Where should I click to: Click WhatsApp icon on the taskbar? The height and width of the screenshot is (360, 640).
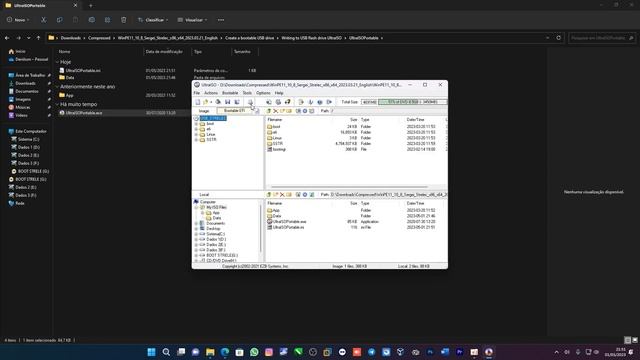254,352
